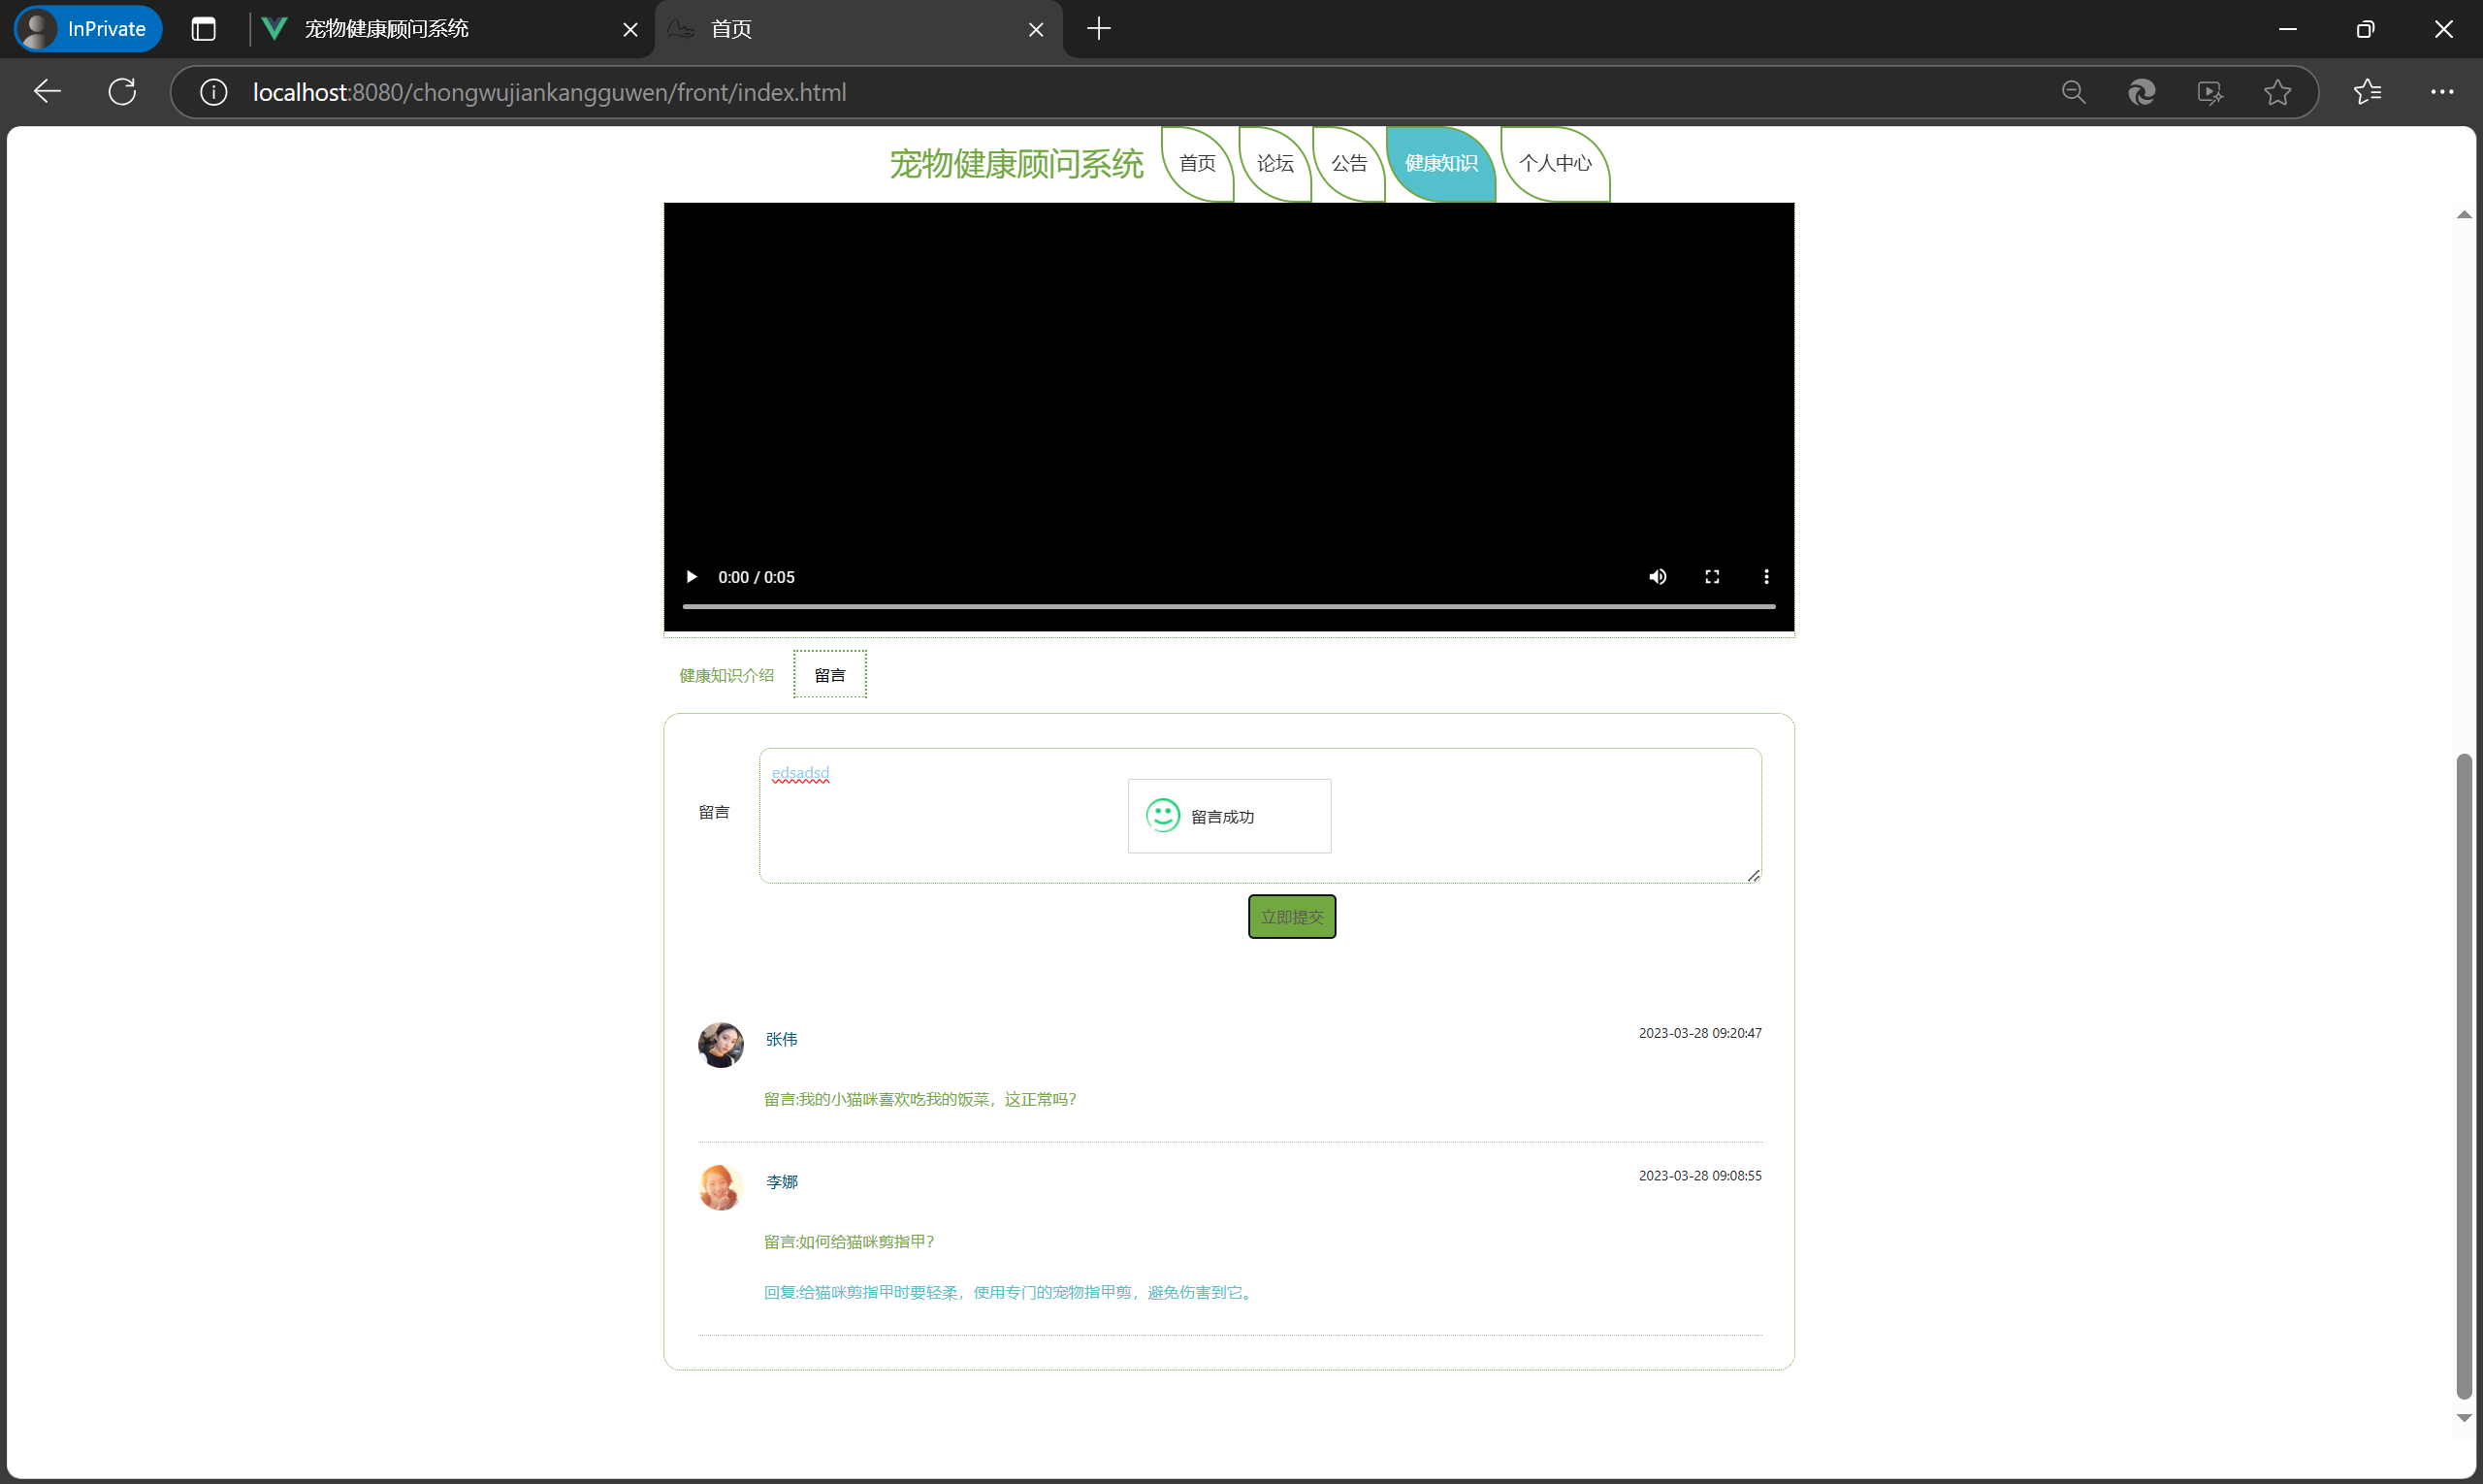Viewport: 2483px width, 1484px height.
Task: Open browser zoom out control
Action: (x=2073, y=92)
